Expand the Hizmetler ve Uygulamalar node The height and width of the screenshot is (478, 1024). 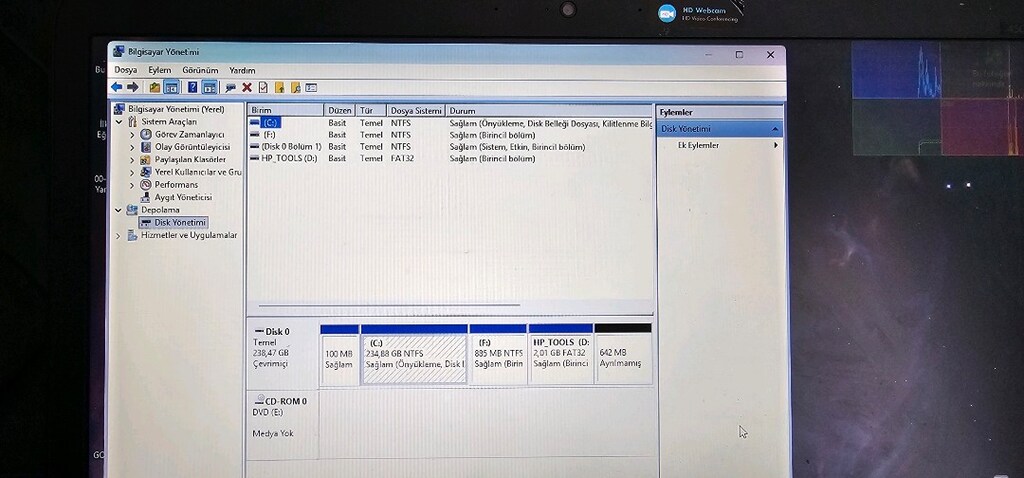[119, 236]
